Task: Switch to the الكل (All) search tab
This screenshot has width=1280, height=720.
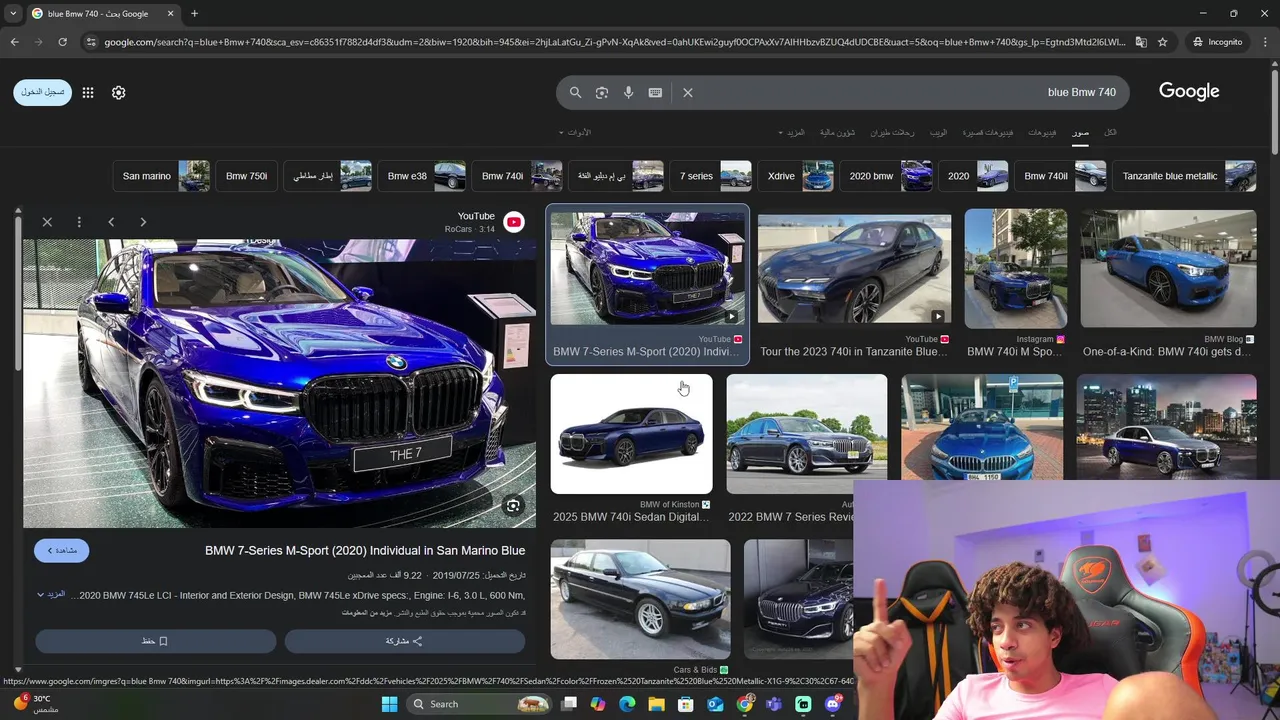Action: (1110, 132)
